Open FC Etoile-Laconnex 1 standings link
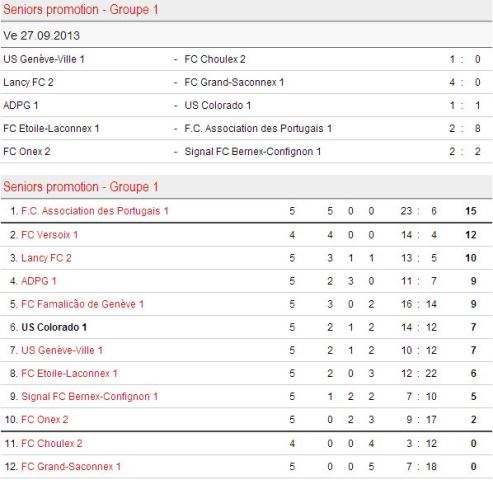The image size is (493, 480). click(x=69, y=373)
